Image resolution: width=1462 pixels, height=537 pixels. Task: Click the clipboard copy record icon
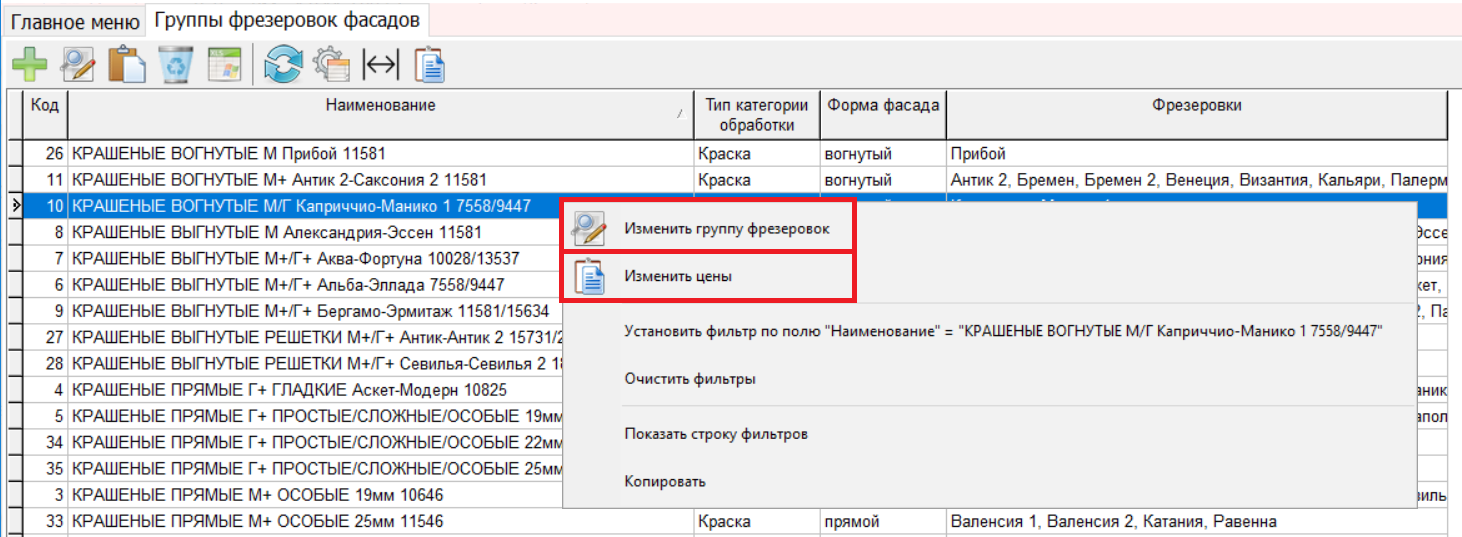pyautogui.click(x=127, y=65)
